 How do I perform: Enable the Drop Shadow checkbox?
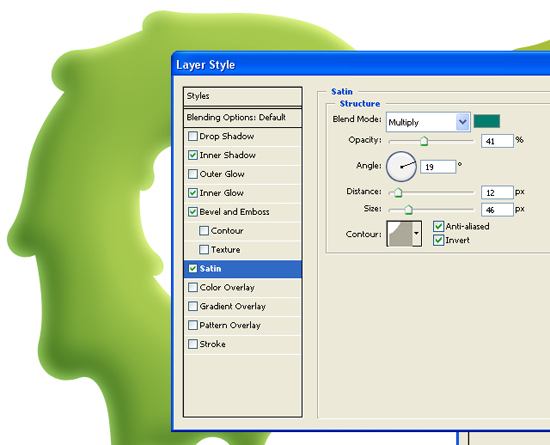pyautogui.click(x=193, y=136)
